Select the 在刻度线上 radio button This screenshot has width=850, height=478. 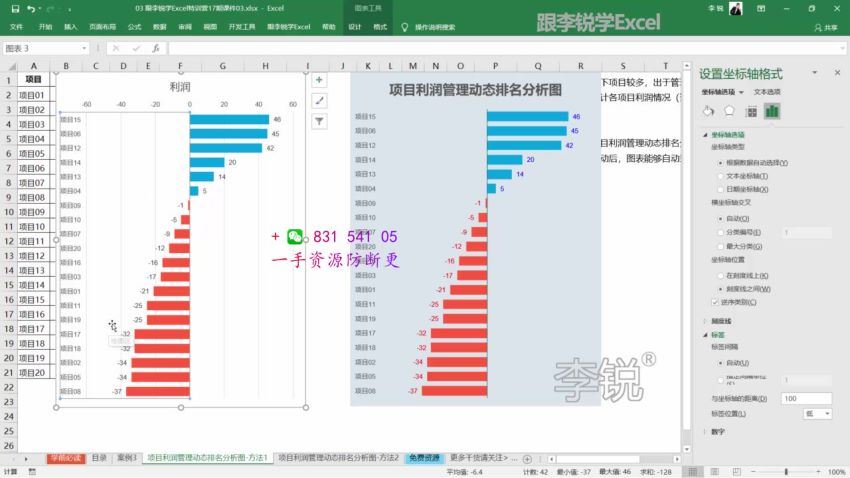click(x=720, y=276)
